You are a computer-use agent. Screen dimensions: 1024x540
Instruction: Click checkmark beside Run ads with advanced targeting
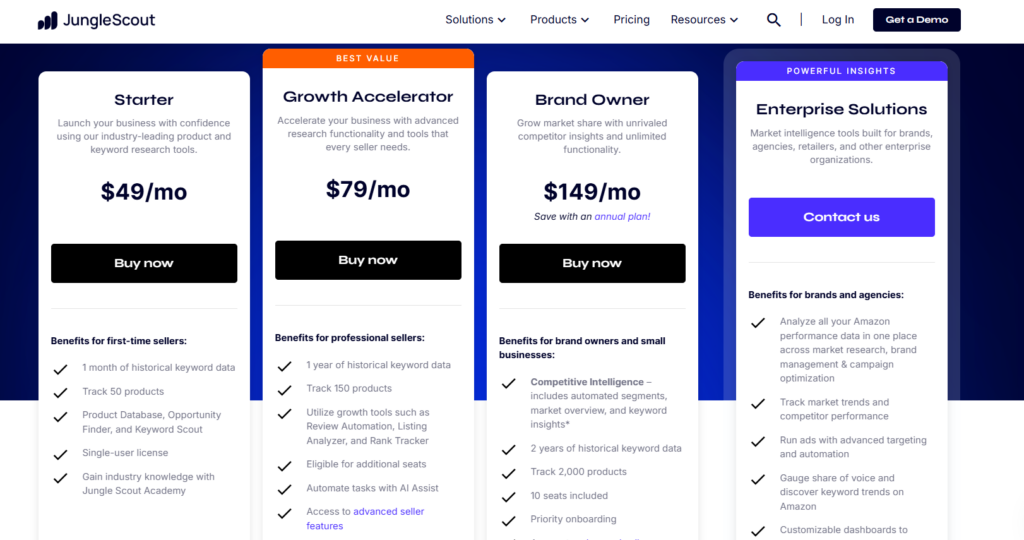pos(758,442)
